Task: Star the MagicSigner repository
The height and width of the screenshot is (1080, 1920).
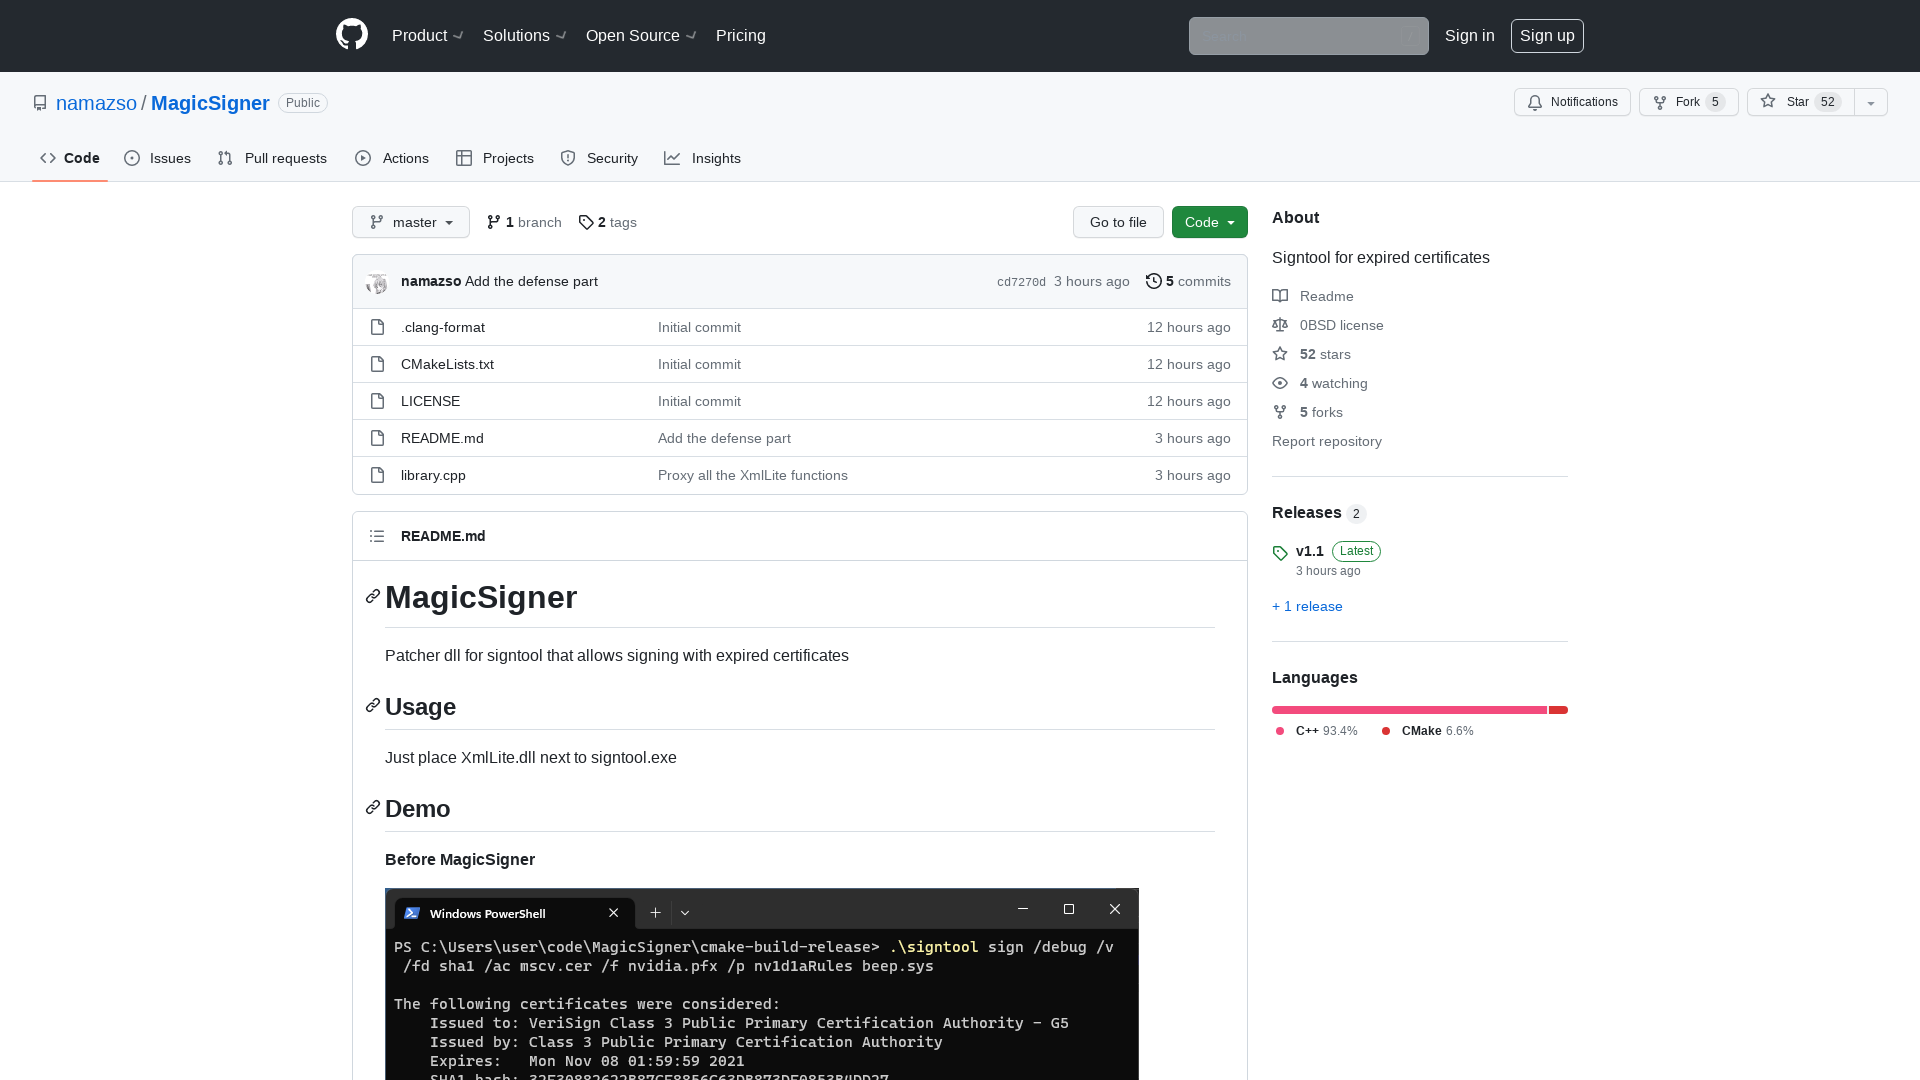Action: [x=1800, y=102]
